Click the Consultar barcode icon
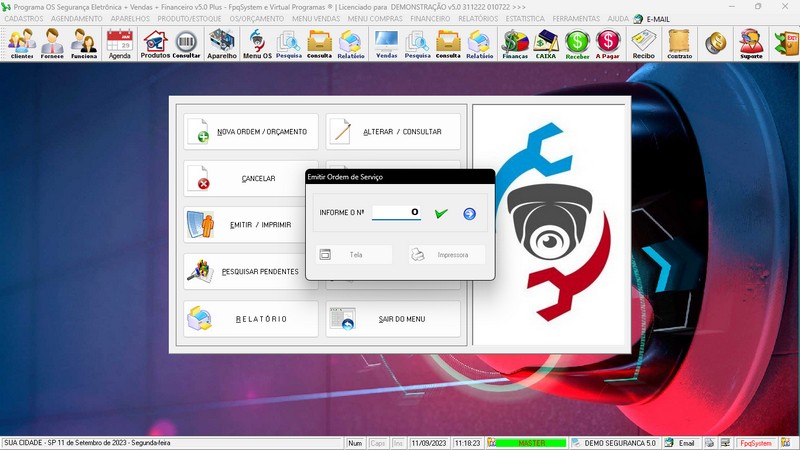 (x=186, y=43)
